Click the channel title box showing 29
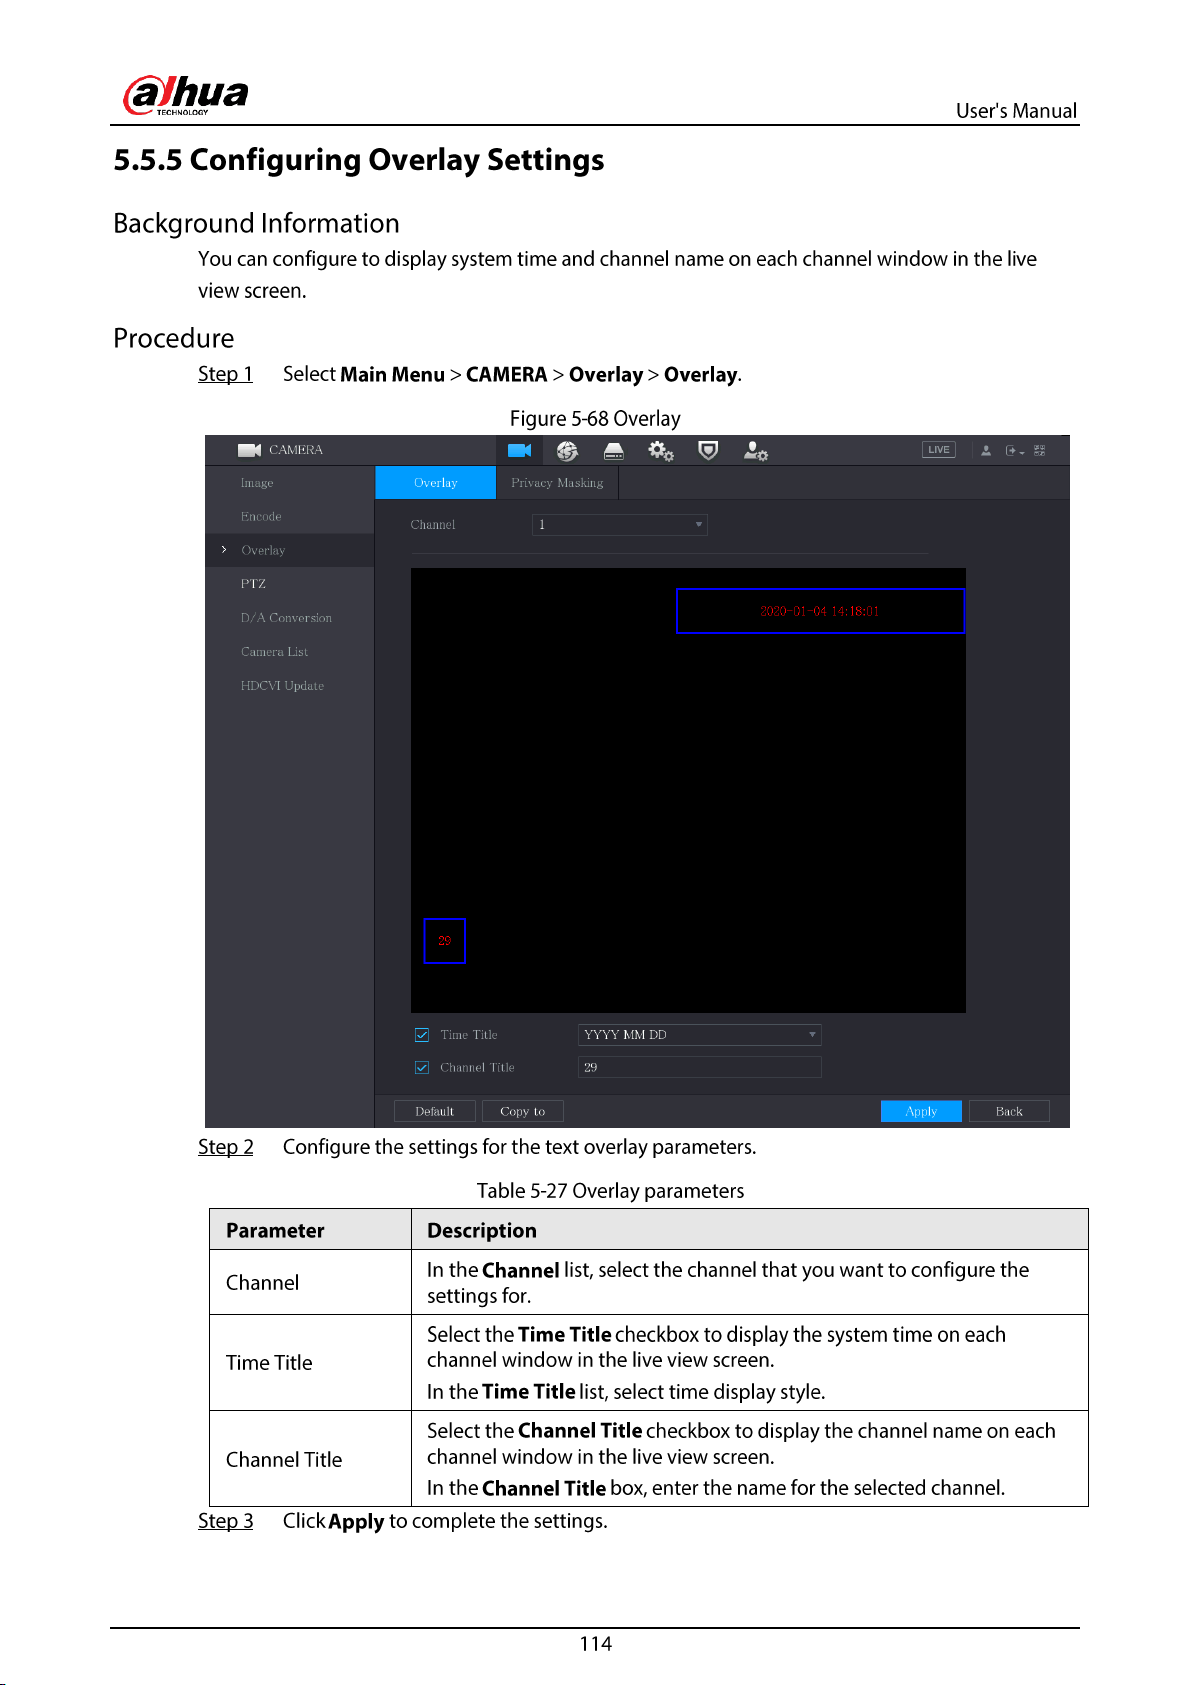 click(x=445, y=941)
